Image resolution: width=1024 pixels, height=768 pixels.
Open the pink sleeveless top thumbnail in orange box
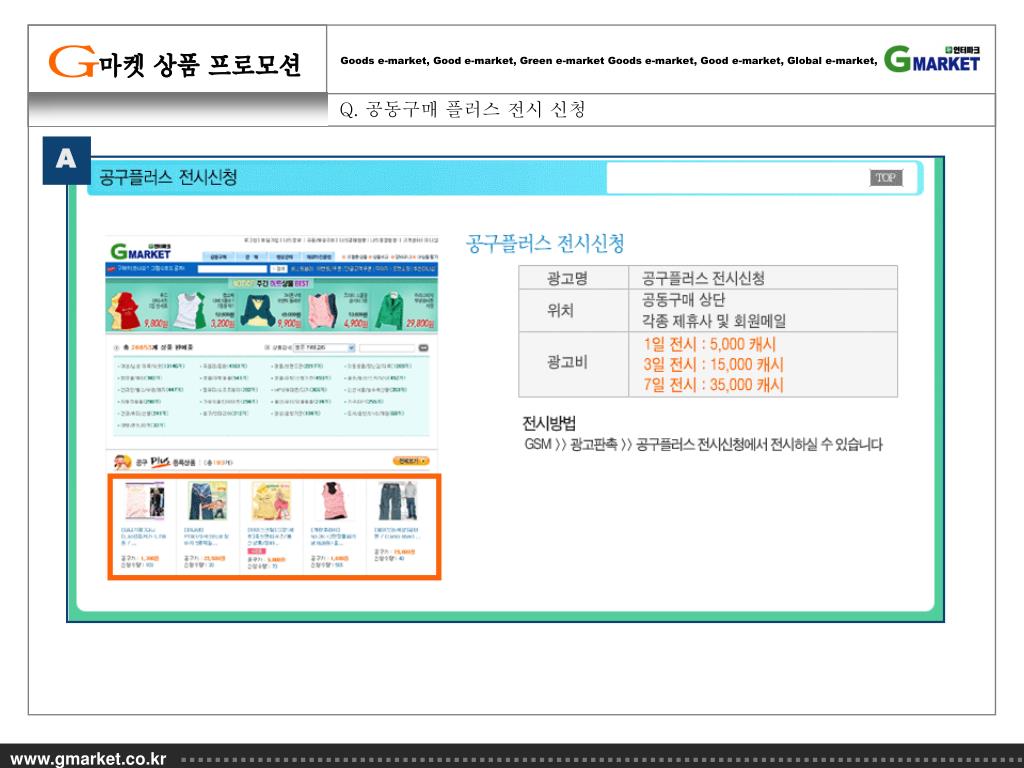tap(333, 500)
